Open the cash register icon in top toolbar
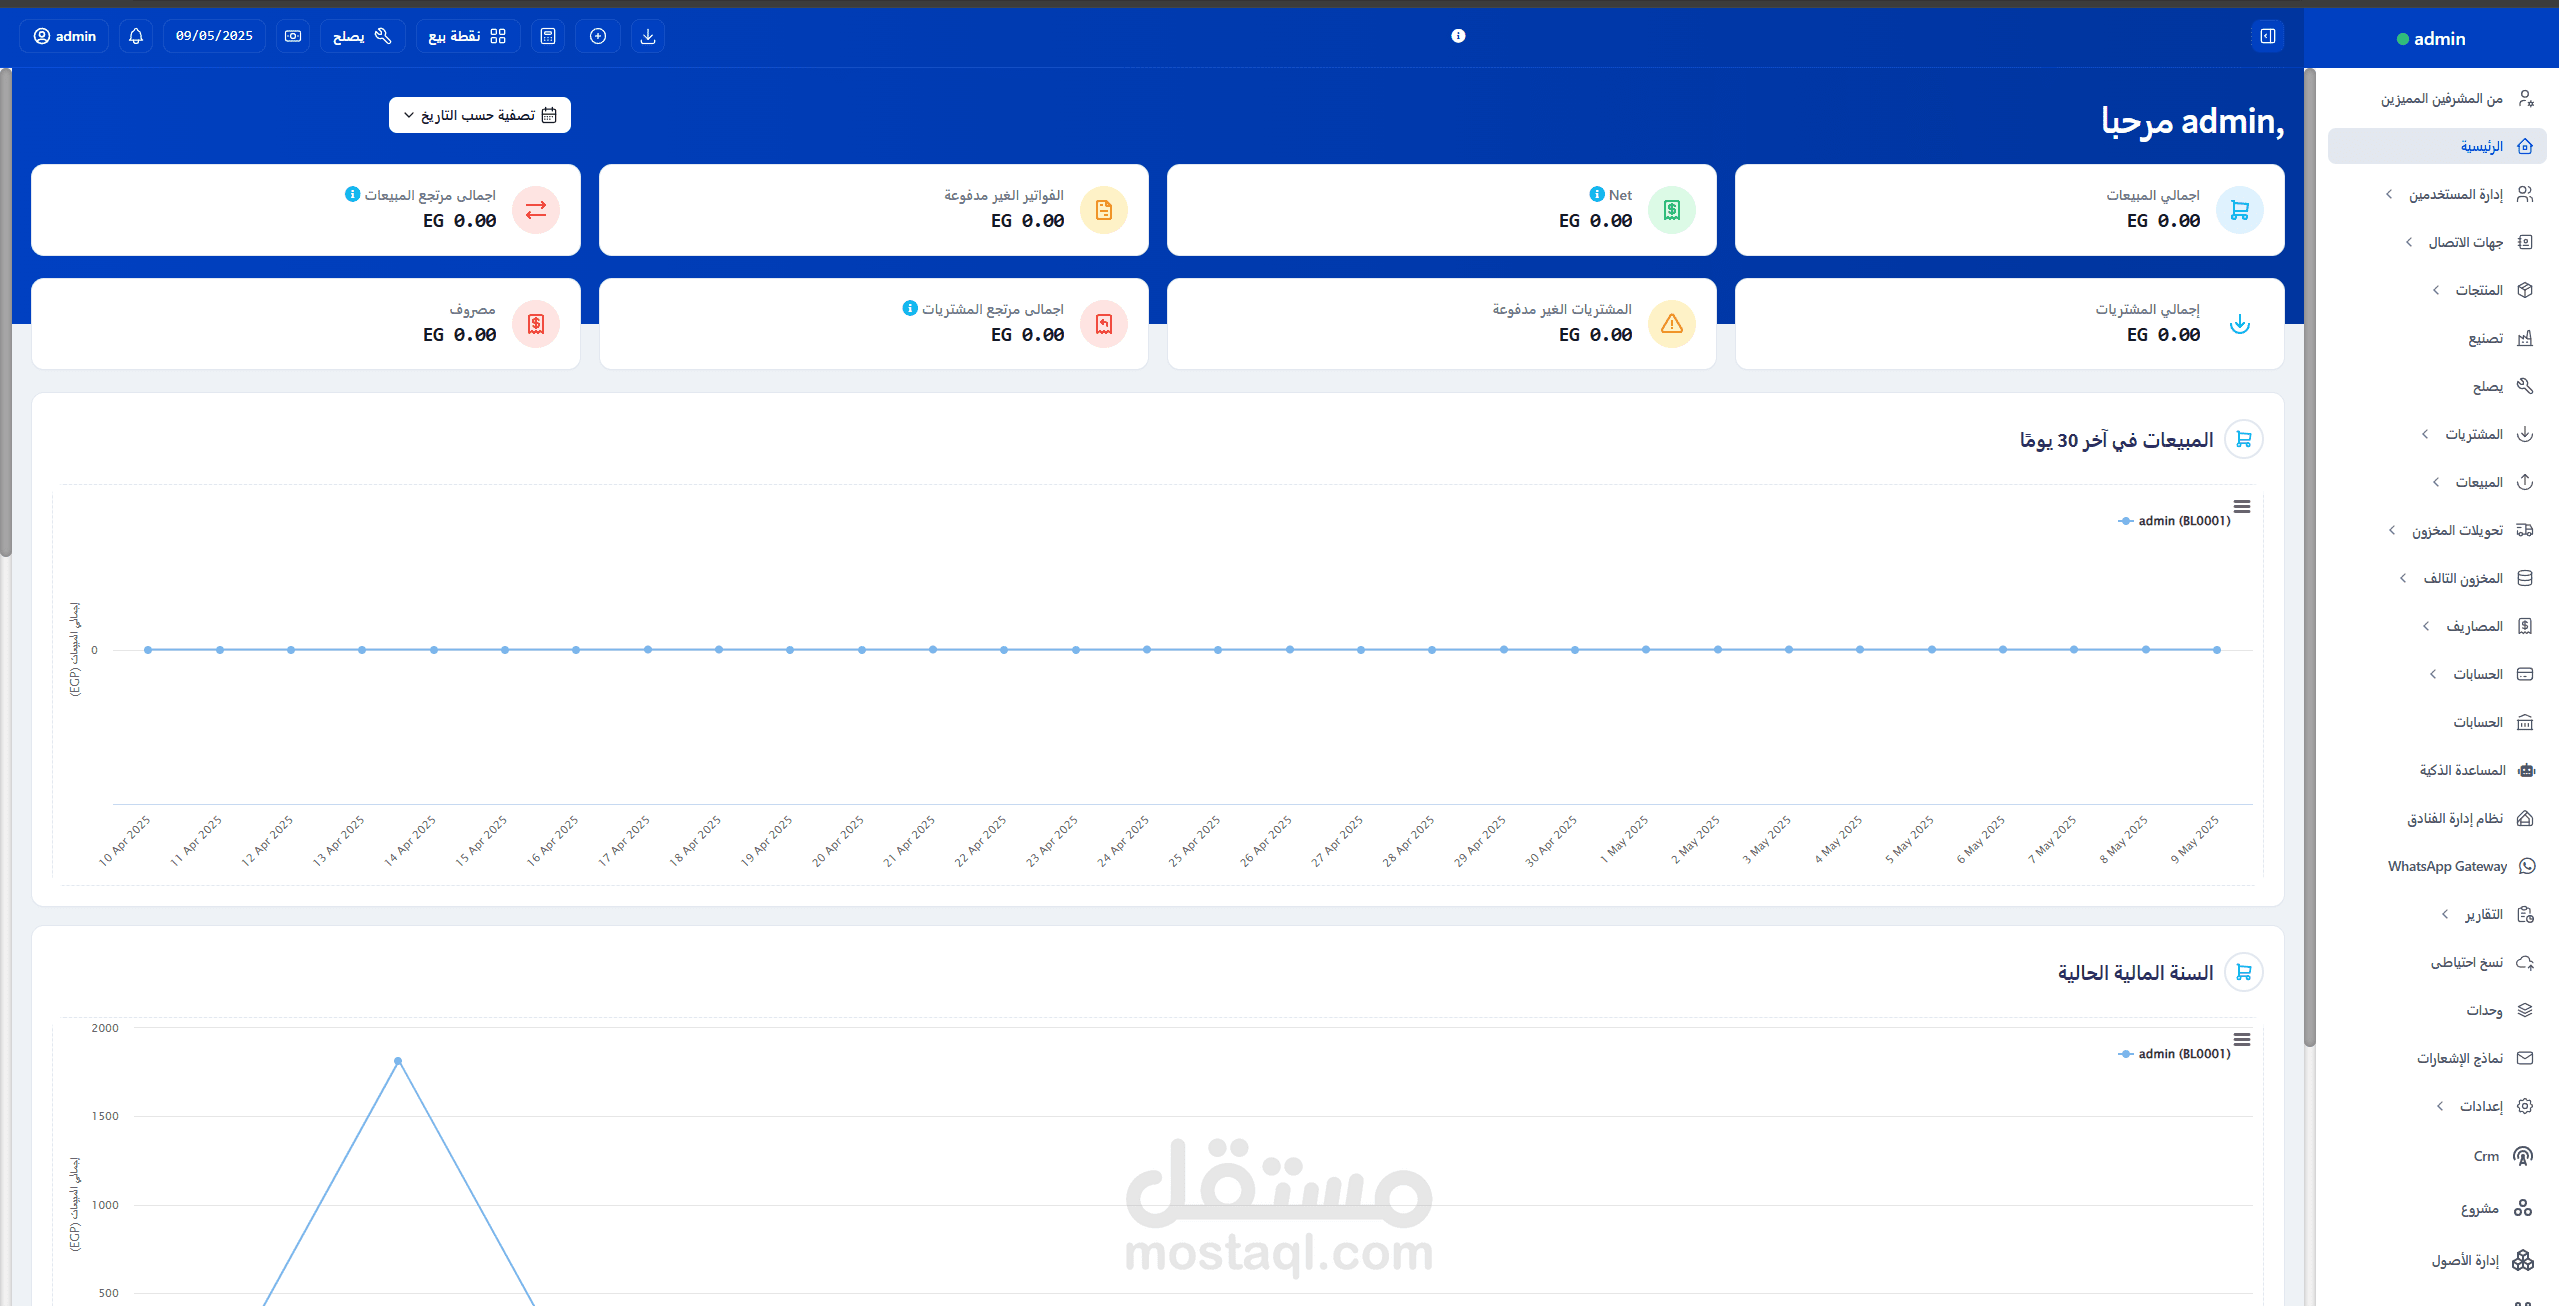The height and width of the screenshot is (1306, 2559). pyautogui.click(x=292, y=36)
